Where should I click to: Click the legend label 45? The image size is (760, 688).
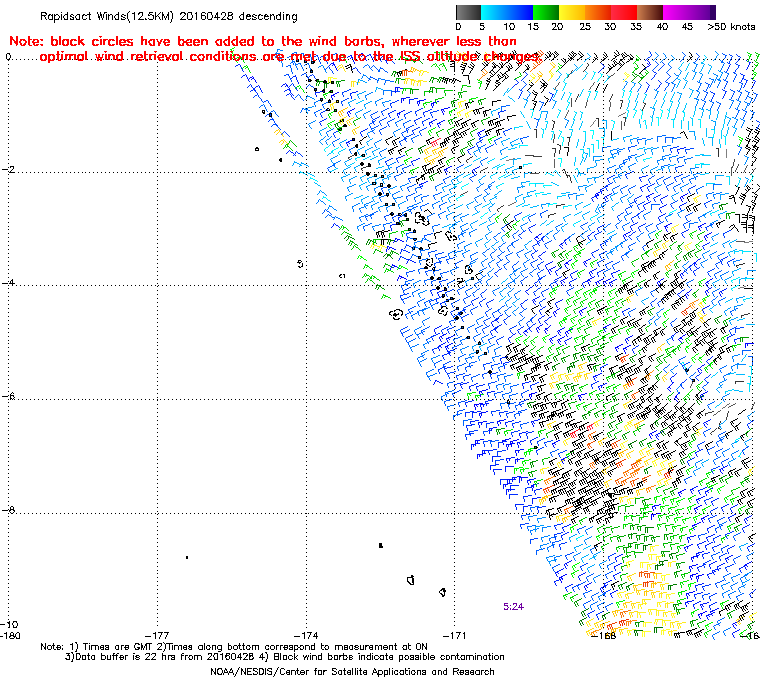[x=687, y=27]
